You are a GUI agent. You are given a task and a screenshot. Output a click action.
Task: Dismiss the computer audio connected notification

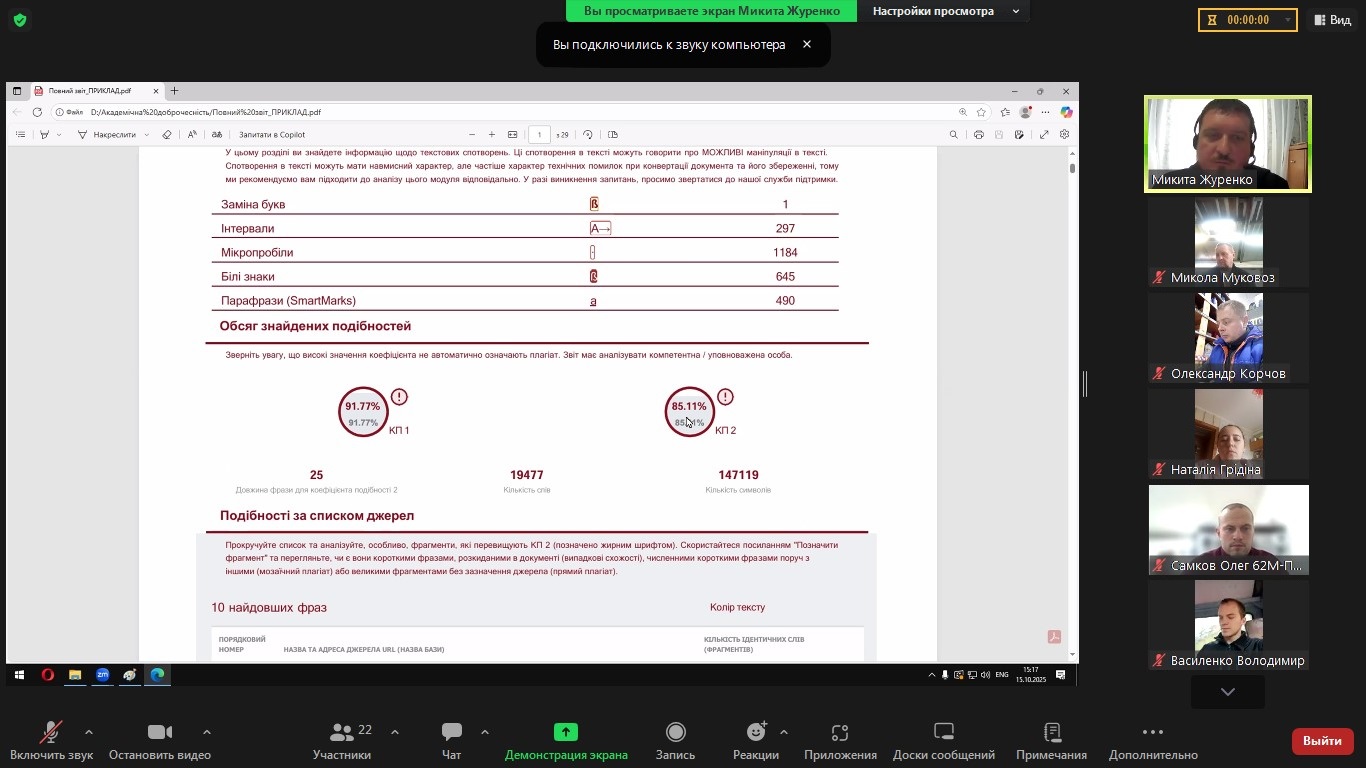[x=806, y=45]
